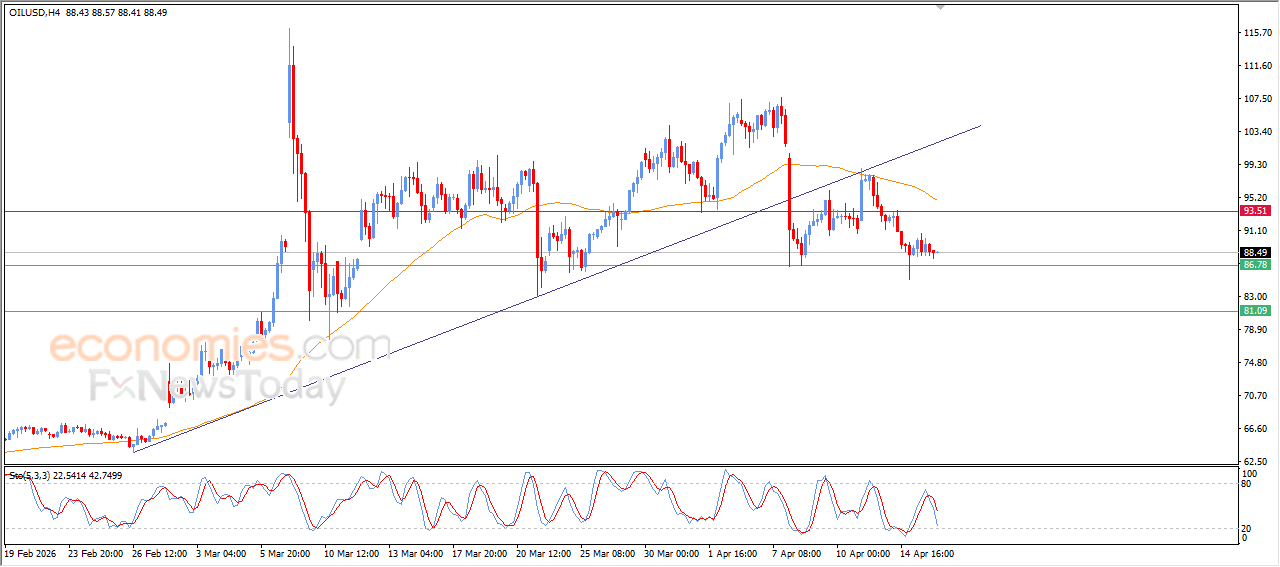This screenshot has width=1280, height=567.
Task: Click the chart shift triangle marker at top
Action: (940, 7)
